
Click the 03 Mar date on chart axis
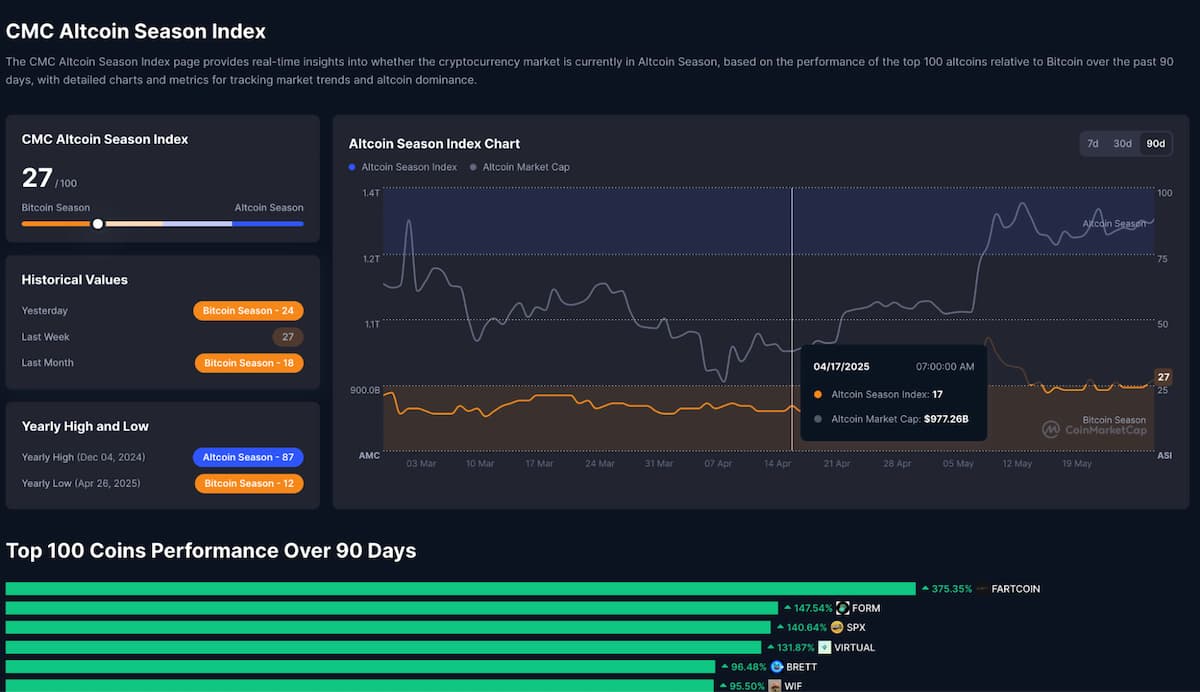(421, 464)
